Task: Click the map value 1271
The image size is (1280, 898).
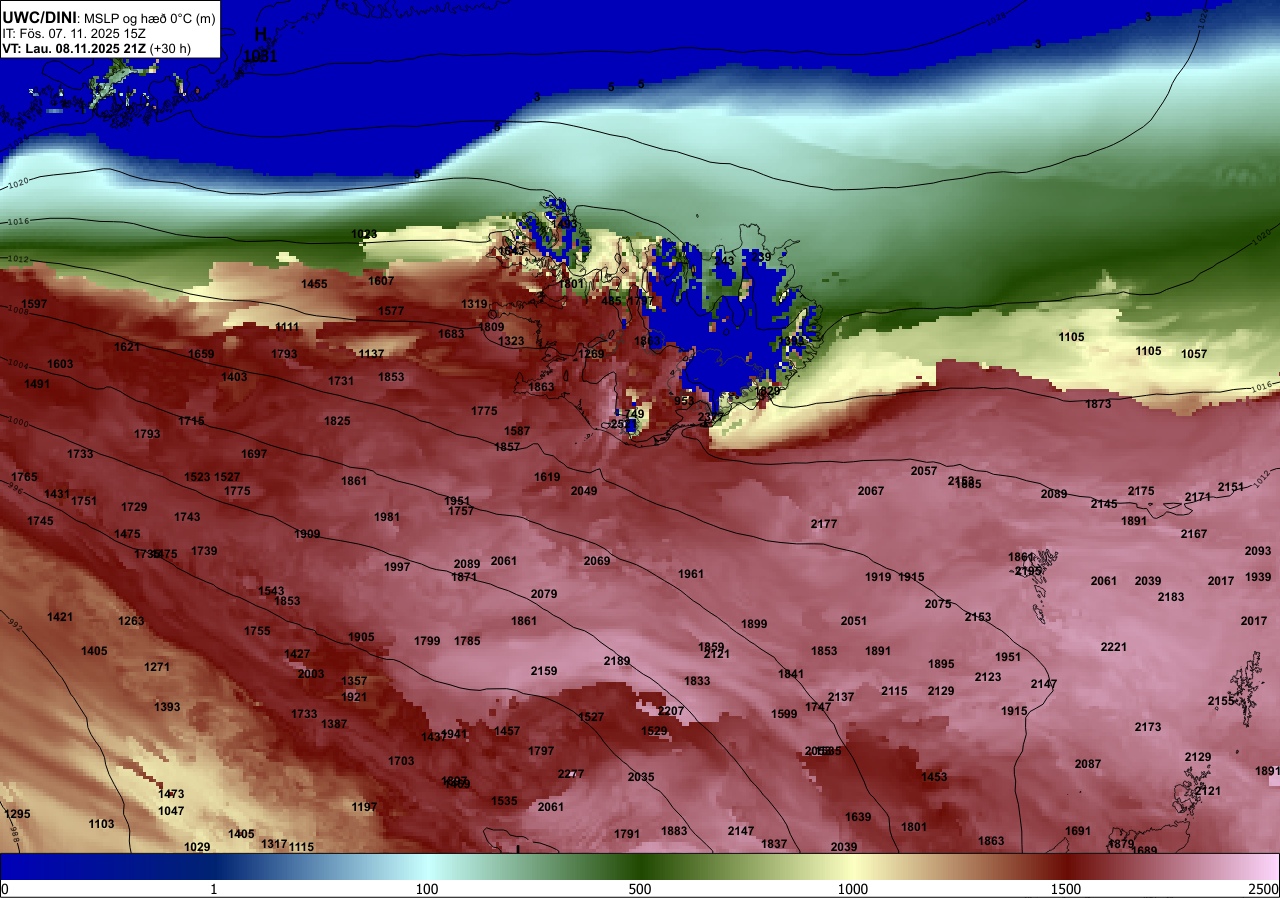Action: 157,667
